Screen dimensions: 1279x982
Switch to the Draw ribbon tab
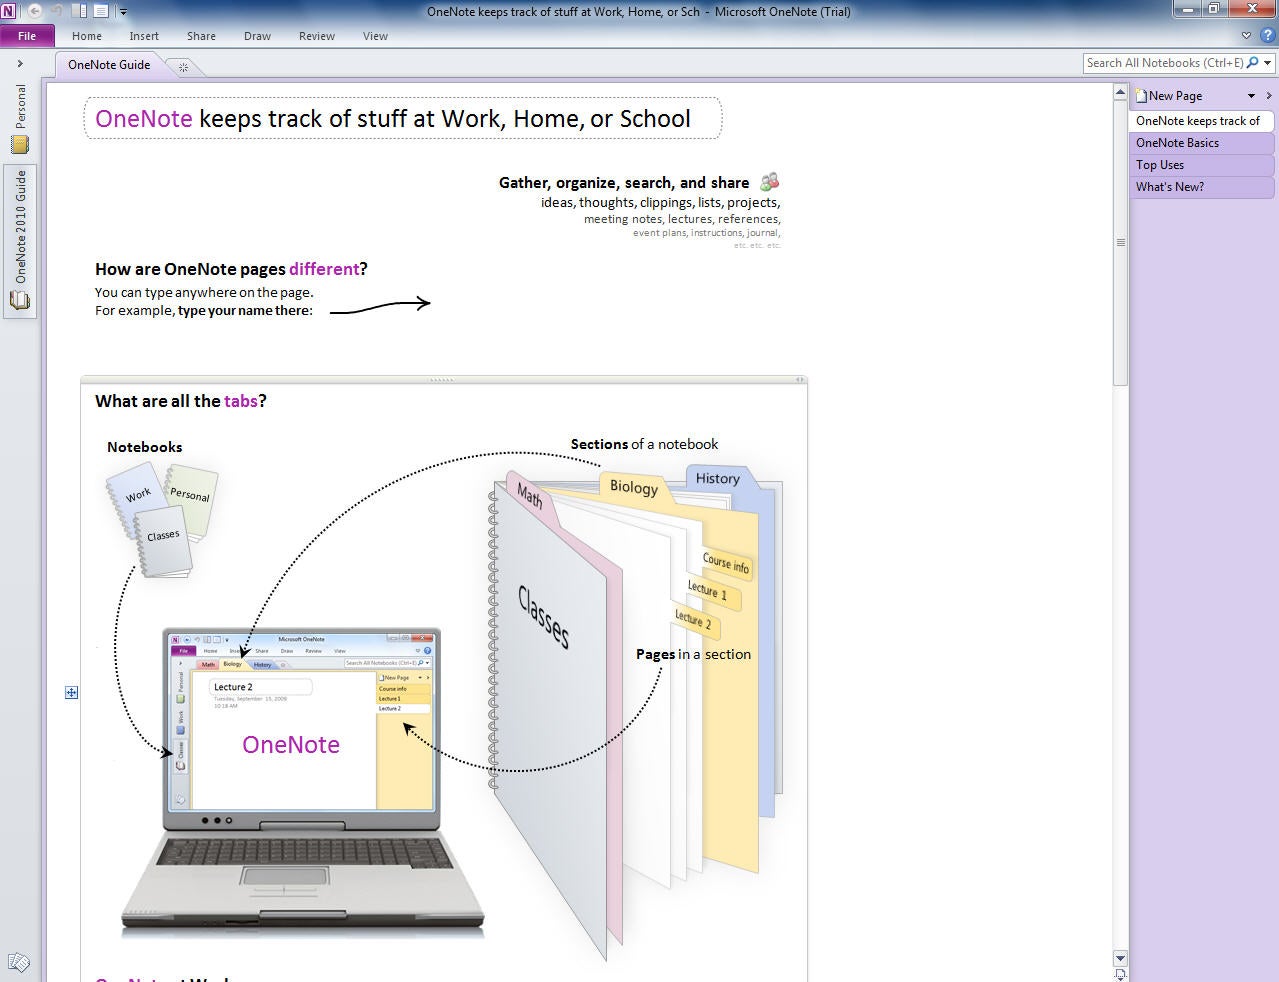(x=257, y=36)
